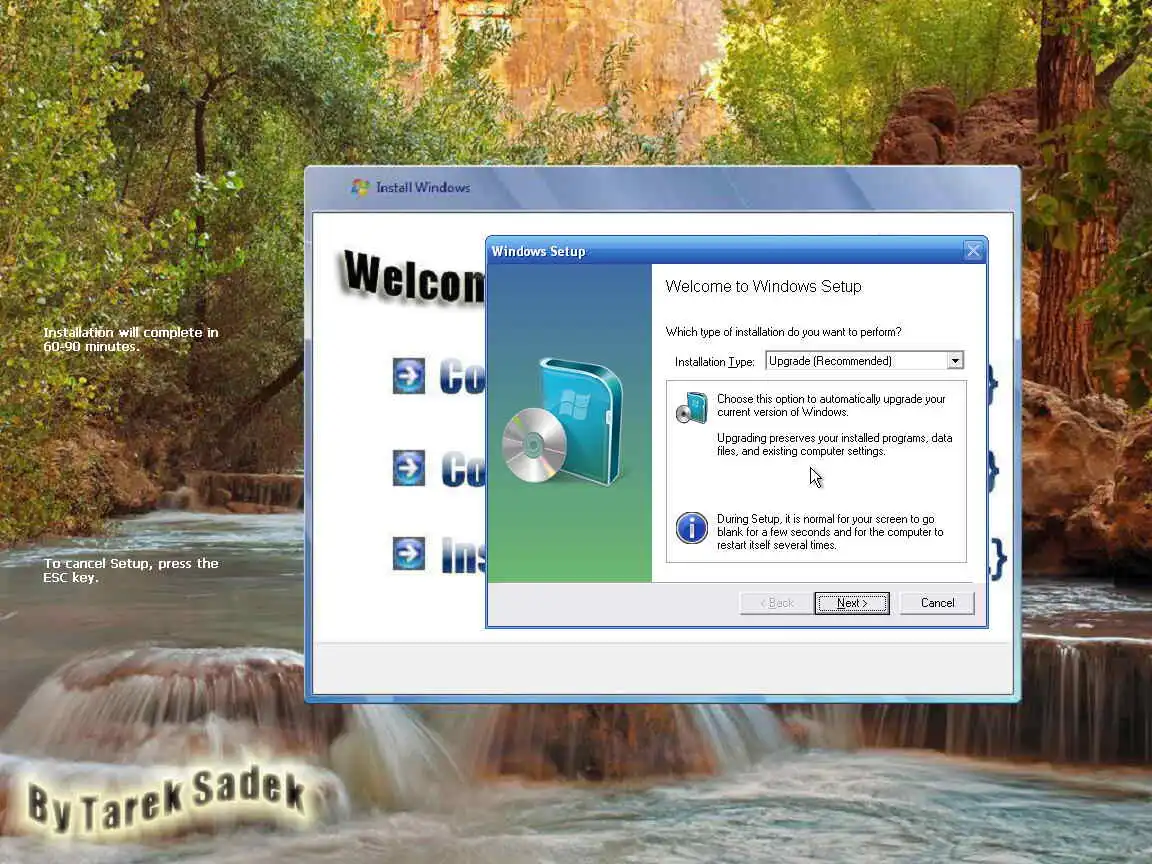Click the Next button in Windows Setup
The width and height of the screenshot is (1152, 864).
click(852, 603)
